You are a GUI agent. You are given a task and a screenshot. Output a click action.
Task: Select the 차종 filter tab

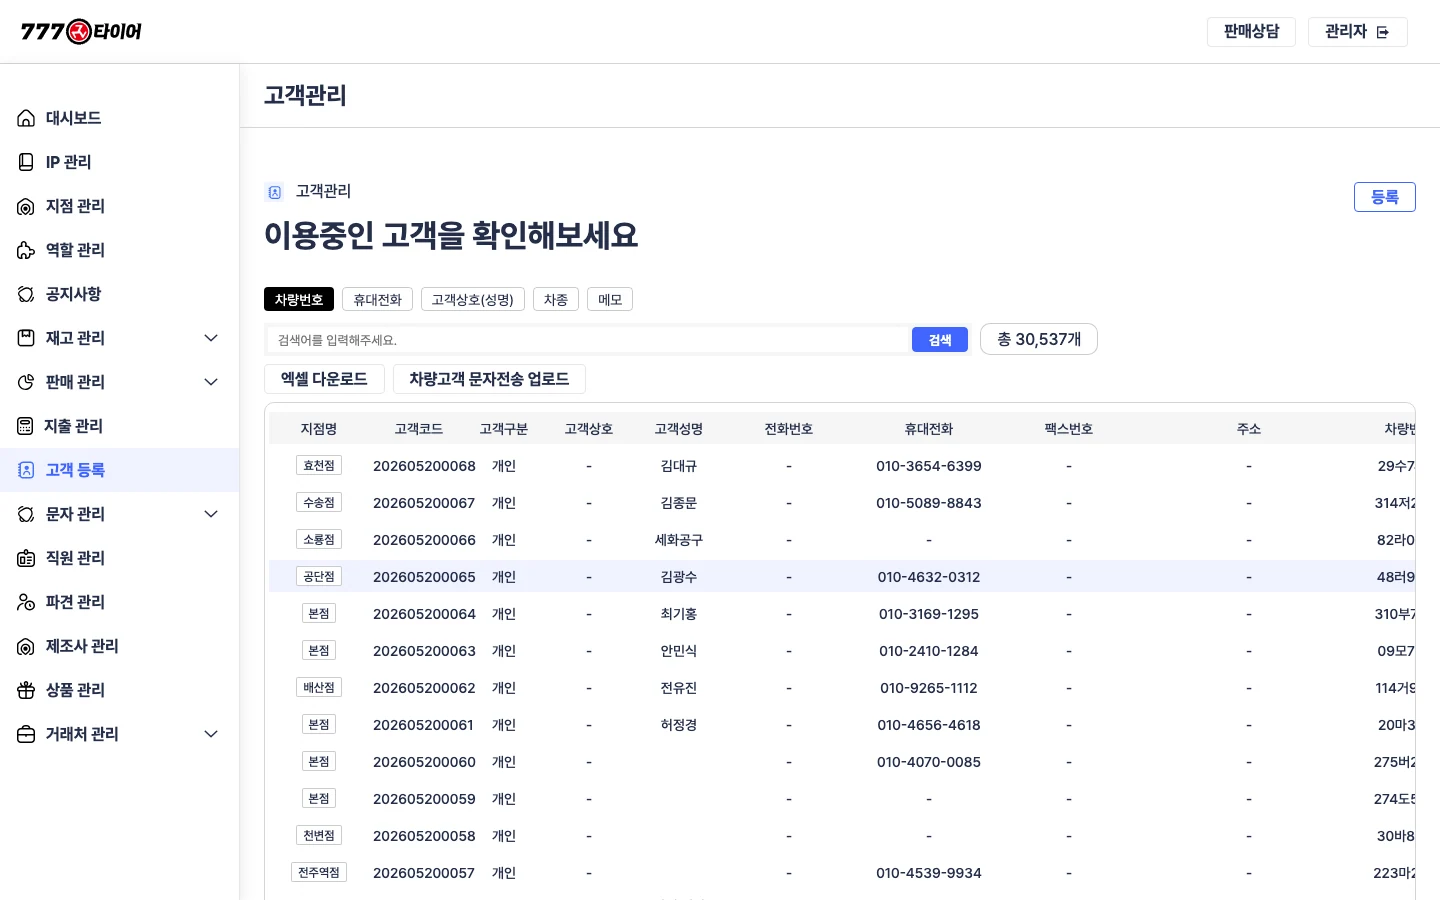coord(556,299)
